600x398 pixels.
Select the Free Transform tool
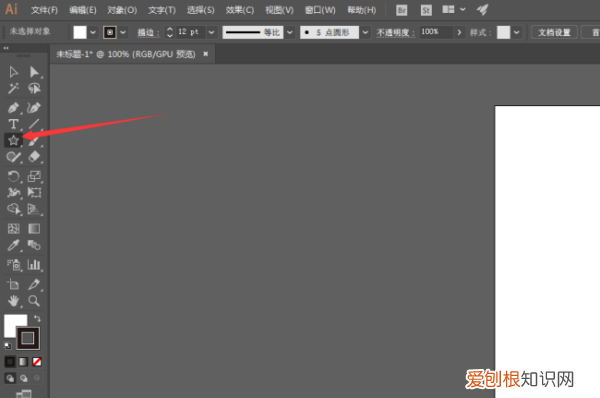[34, 192]
